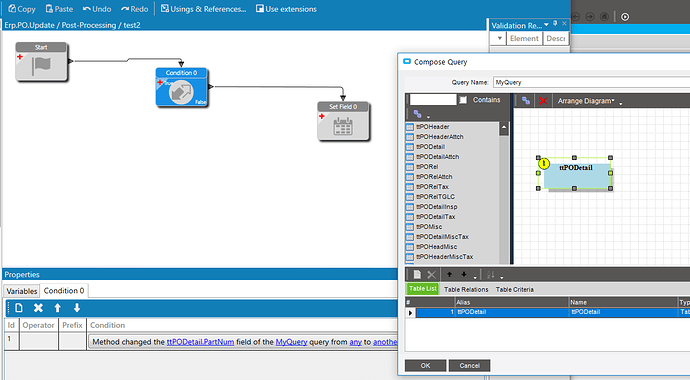This screenshot has width=690, height=380.
Task: Switch to the Variables tab in Properties
Action: pos(22,291)
